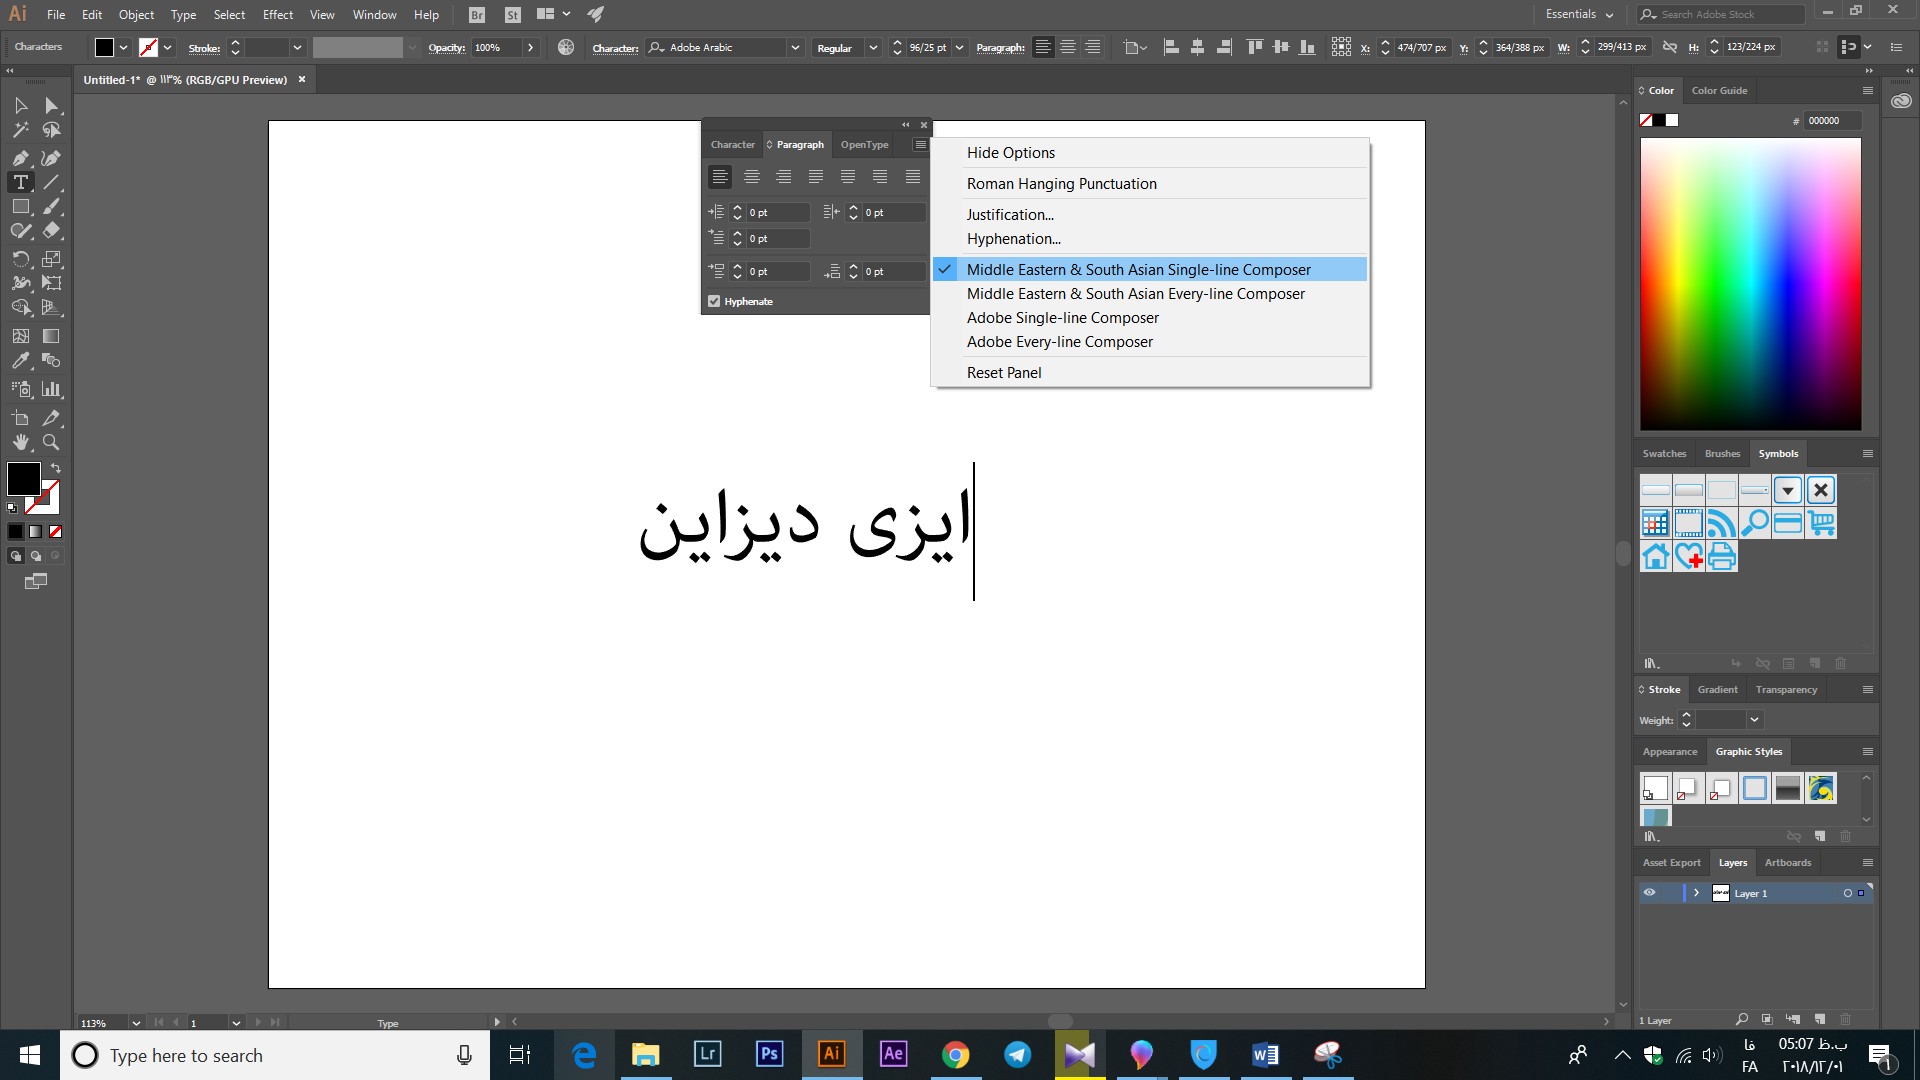The width and height of the screenshot is (1920, 1080).
Task: Click the RSS symbol in Symbols panel
Action: coord(1721,523)
